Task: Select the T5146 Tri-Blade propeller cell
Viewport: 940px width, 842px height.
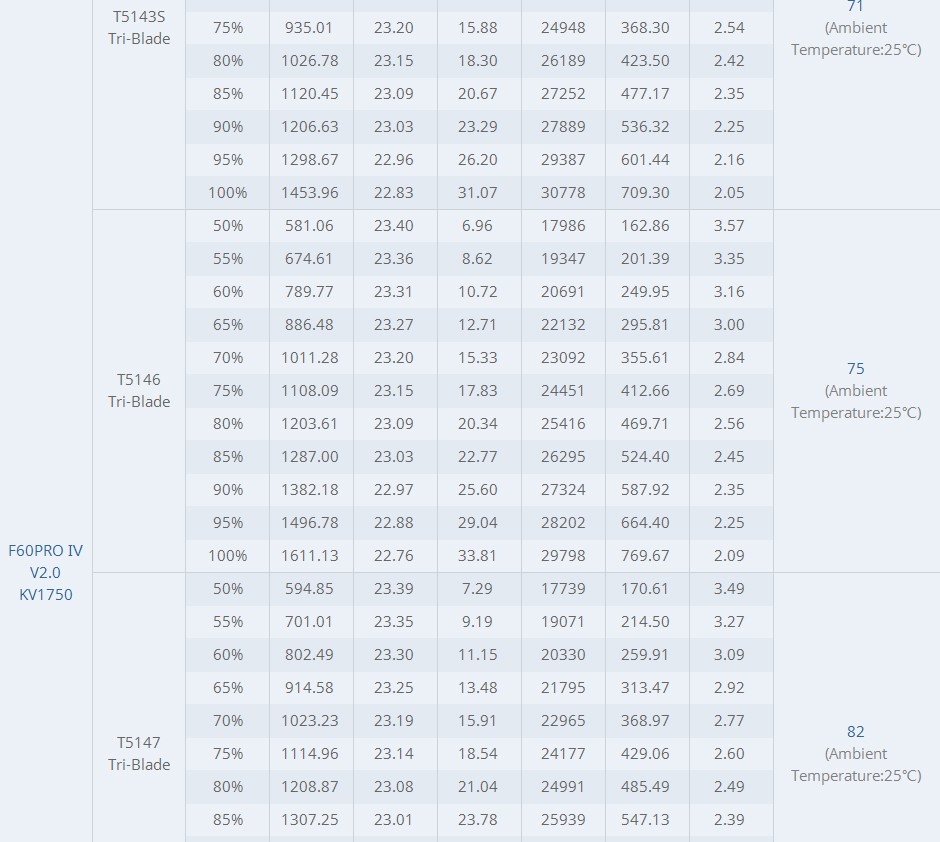Action: 139,390
